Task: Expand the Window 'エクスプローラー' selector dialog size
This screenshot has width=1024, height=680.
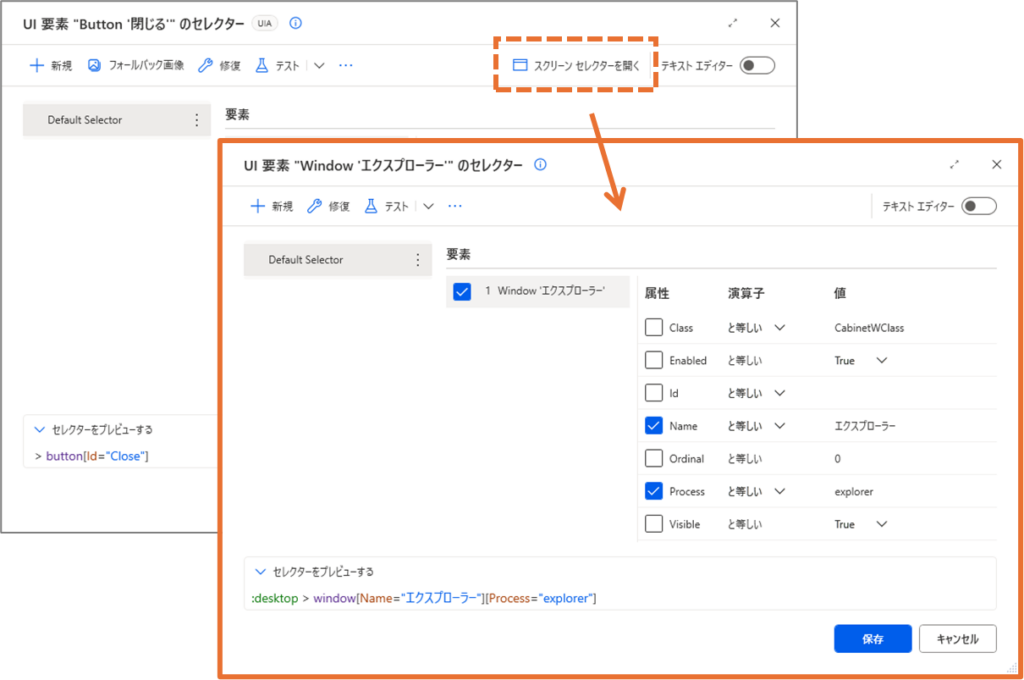Action: (954, 165)
